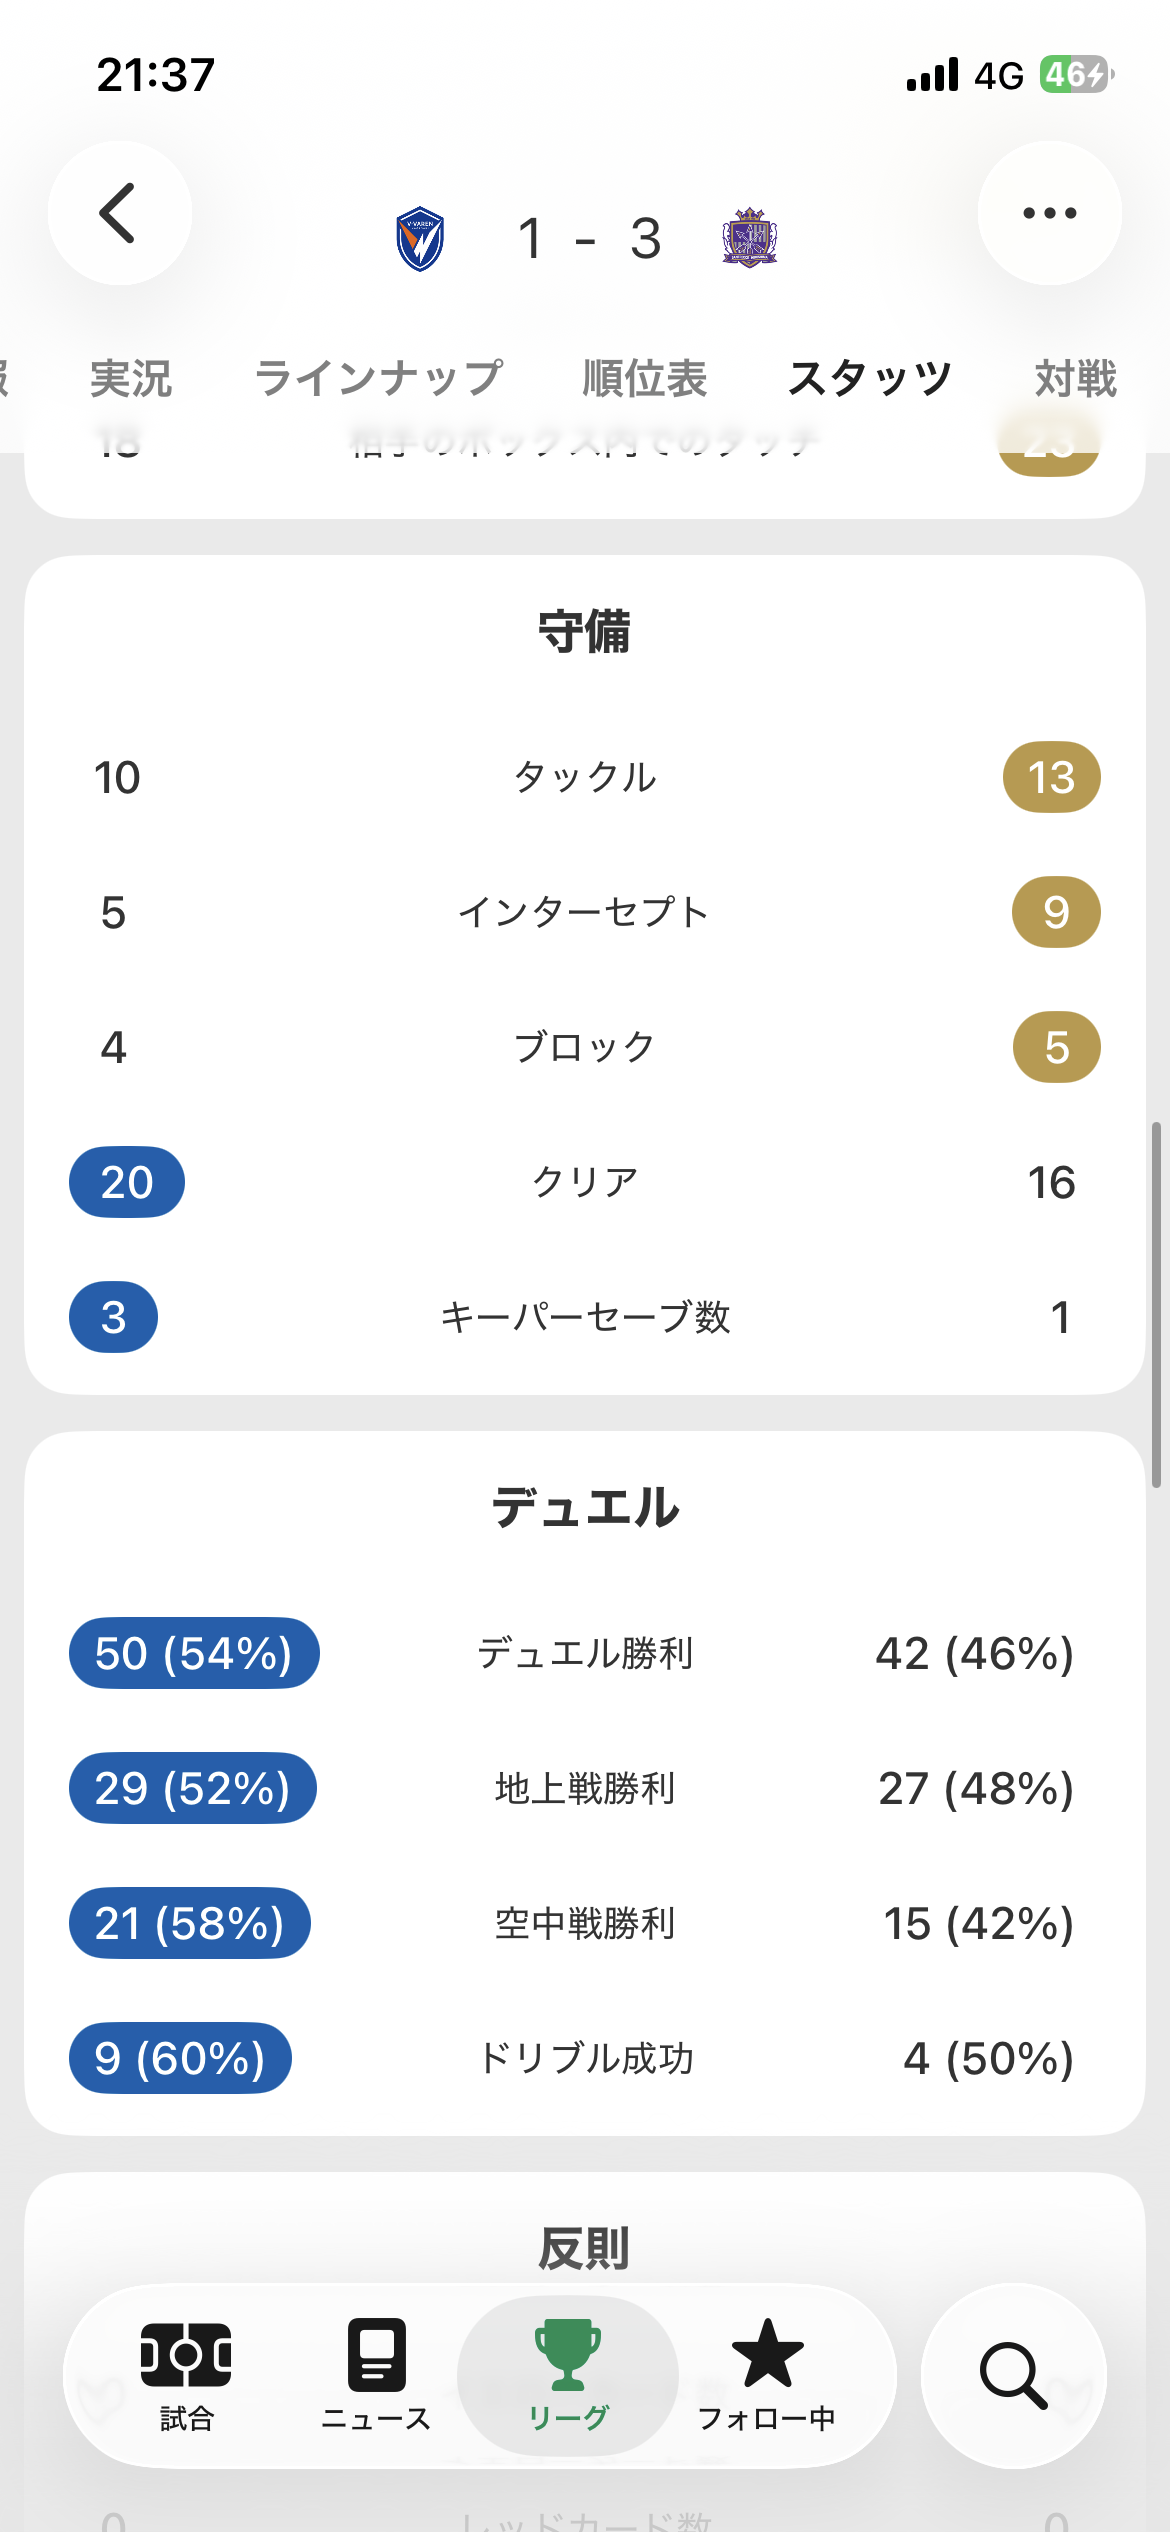Tap the back arrow button

[119, 213]
